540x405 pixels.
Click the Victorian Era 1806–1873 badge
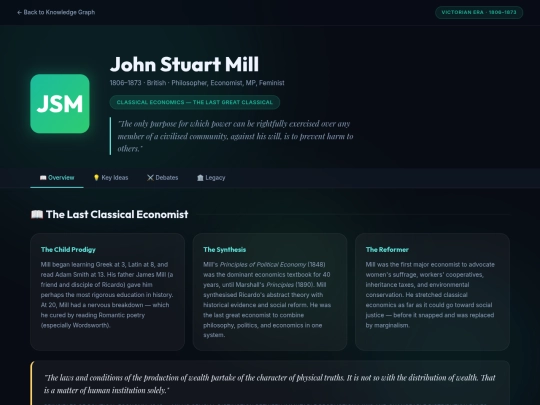coord(479,12)
